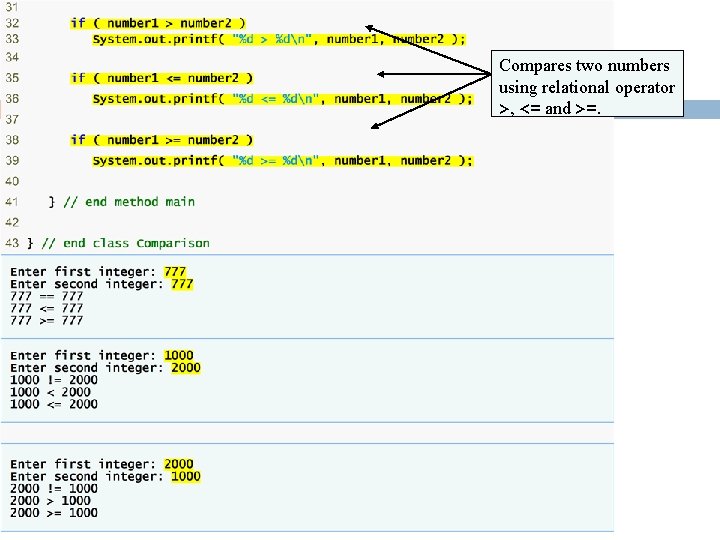The width and height of the screenshot is (720, 540).
Task: Click line number 31 in the gutter
Action: 12,6
